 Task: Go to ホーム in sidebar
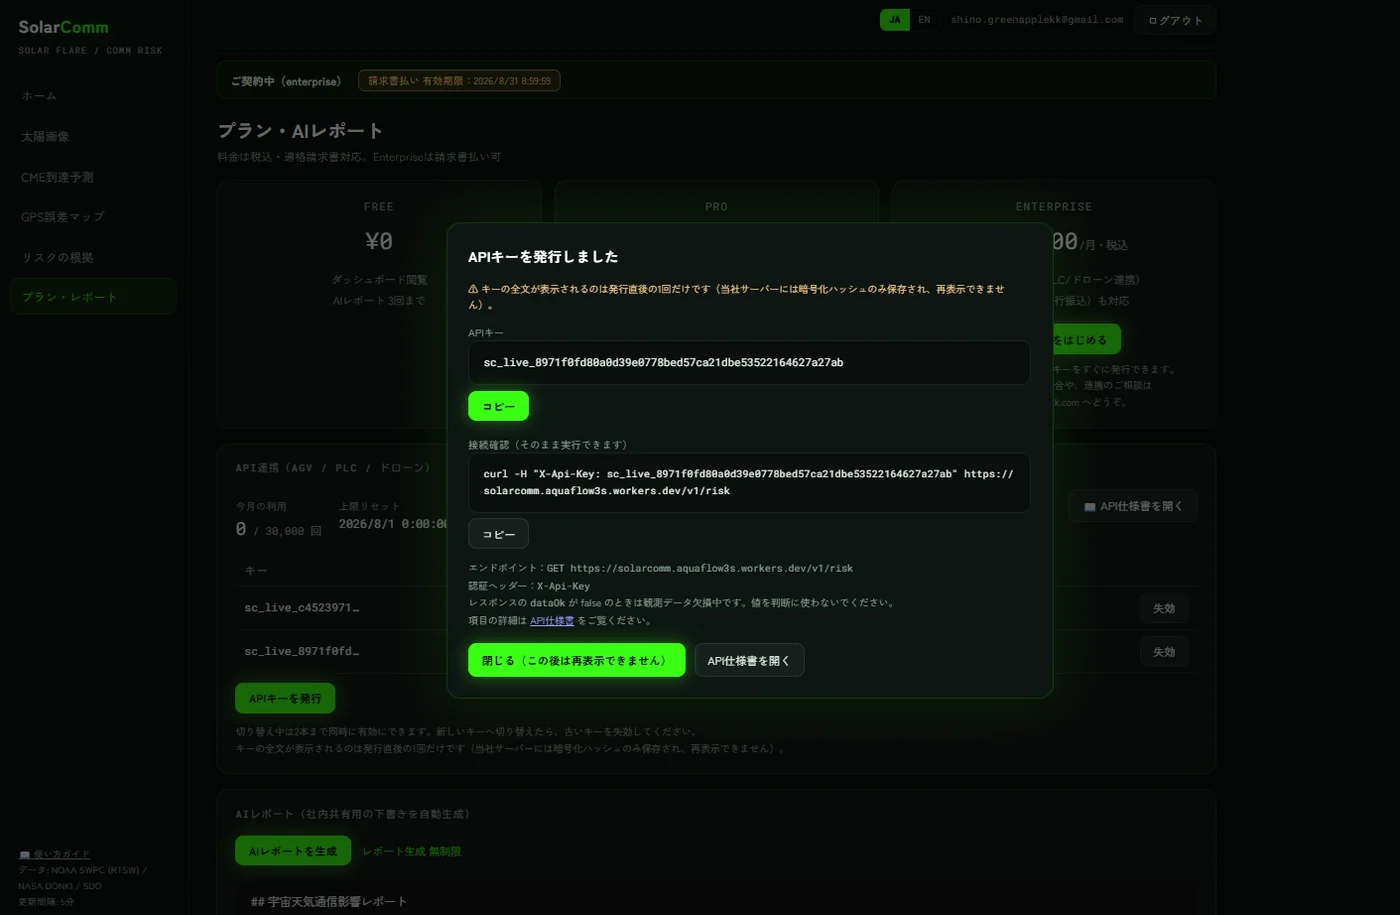pyautogui.click(x=93, y=96)
